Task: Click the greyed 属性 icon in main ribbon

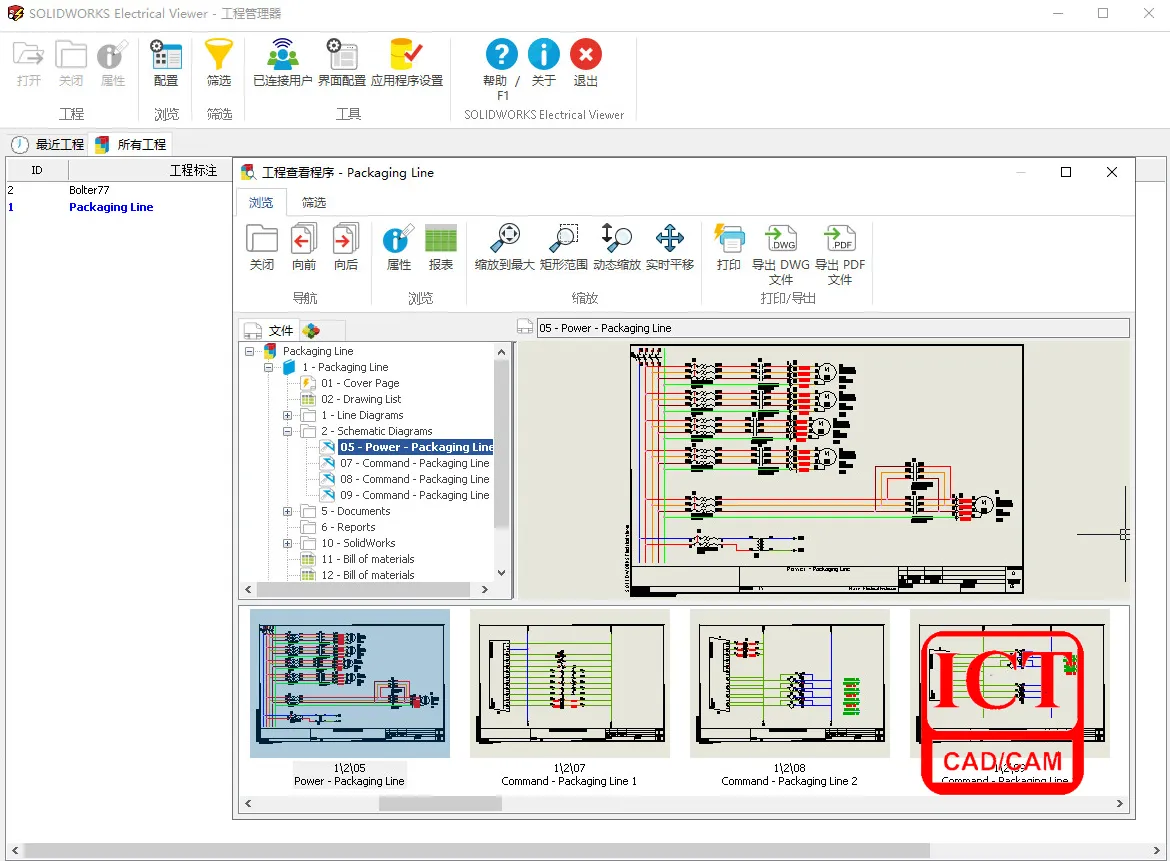Action: (113, 55)
